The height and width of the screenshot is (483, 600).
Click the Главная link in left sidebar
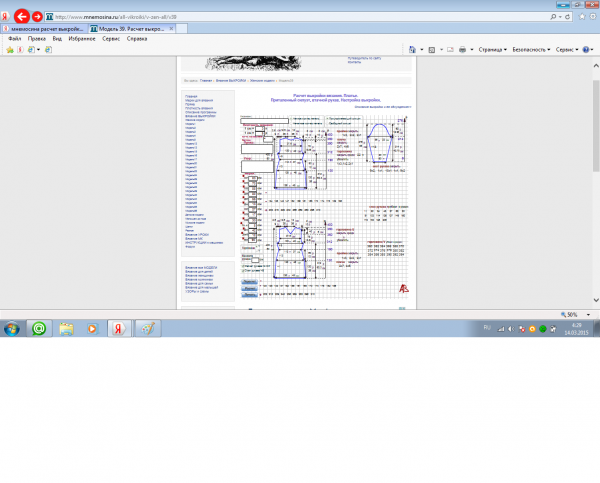pos(191,96)
